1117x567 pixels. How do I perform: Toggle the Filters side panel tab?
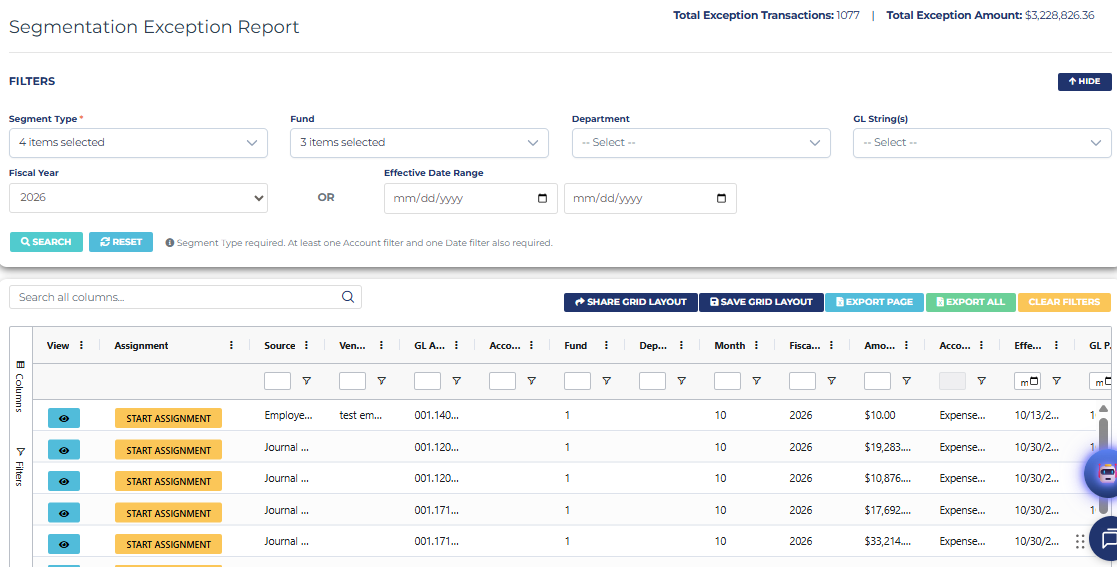(20, 467)
